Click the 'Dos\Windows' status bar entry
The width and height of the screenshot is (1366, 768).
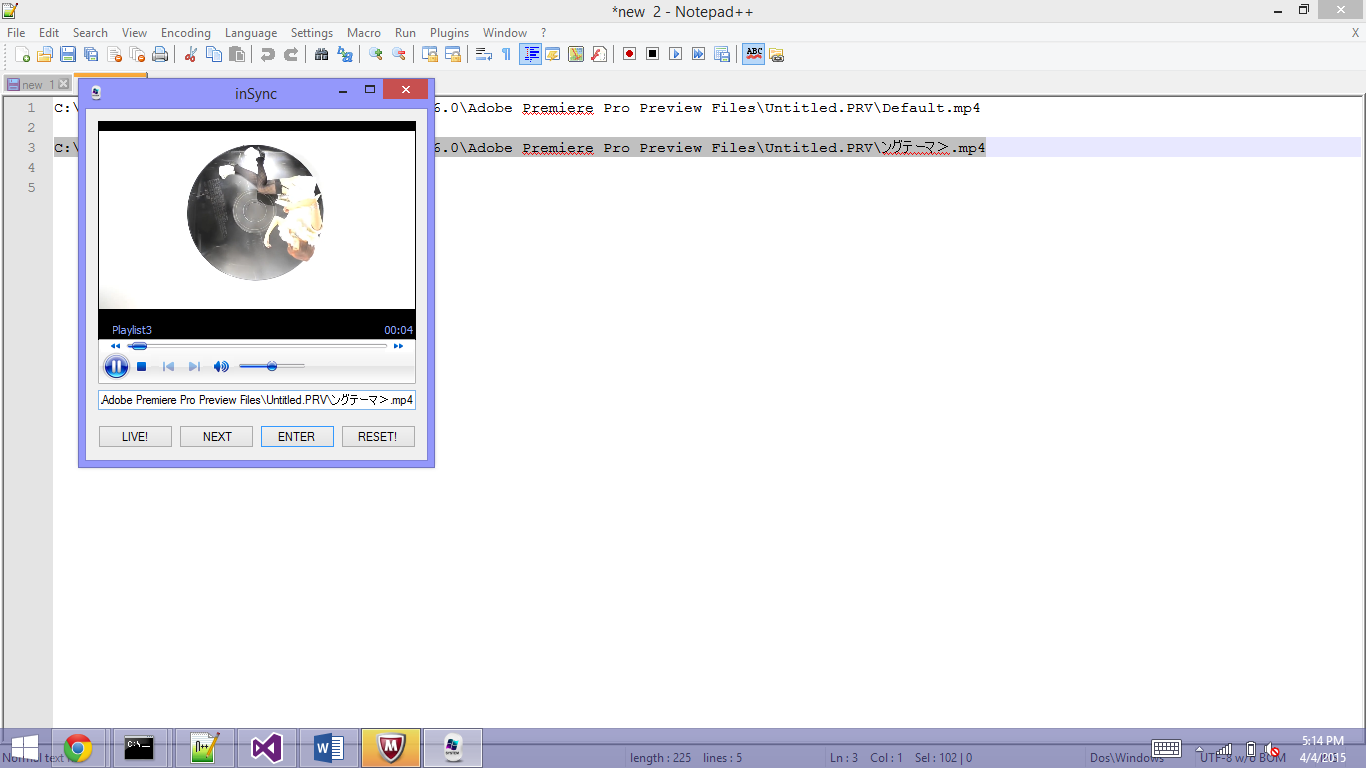(x=1126, y=758)
